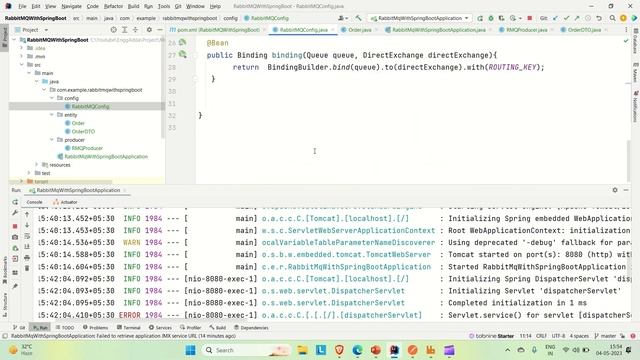The image size is (640, 360).
Task: Click the Git Rollback undo icon
Action: (599, 18)
